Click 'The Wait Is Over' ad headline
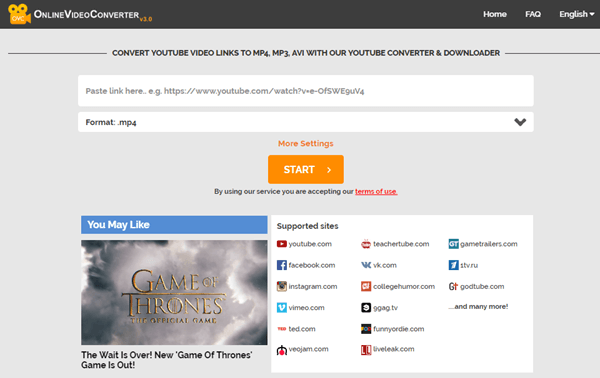The width and height of the screenshot is (600, 378). 166,360
